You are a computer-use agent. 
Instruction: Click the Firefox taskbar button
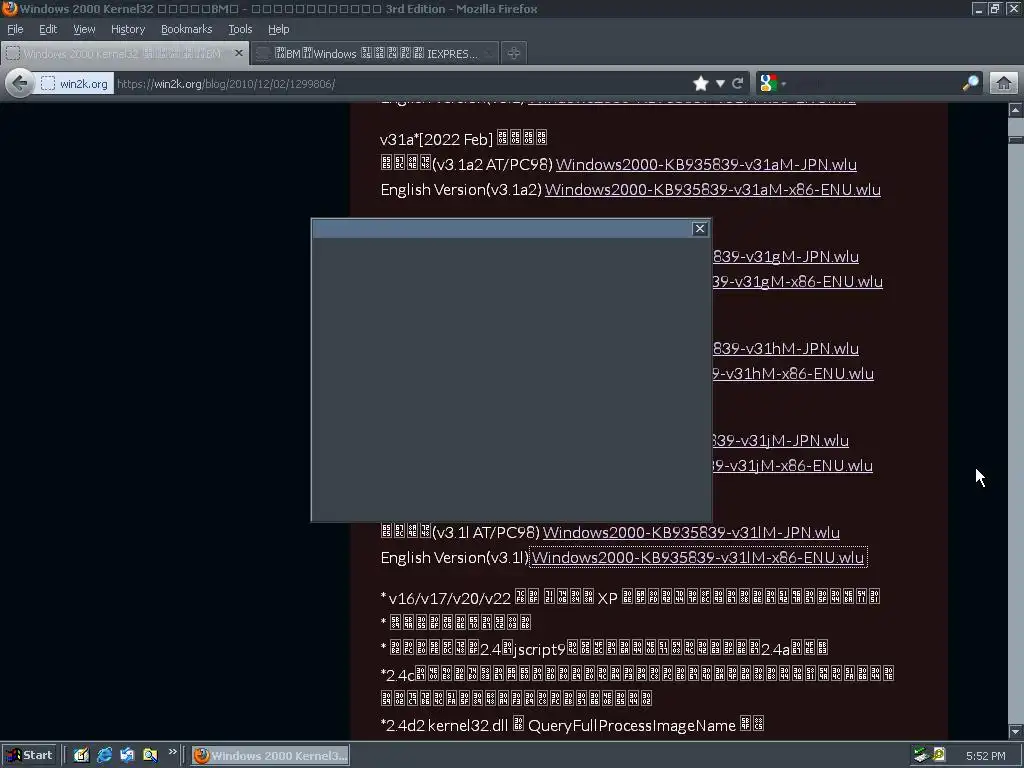pyautogui.click(x=270, y=756)
